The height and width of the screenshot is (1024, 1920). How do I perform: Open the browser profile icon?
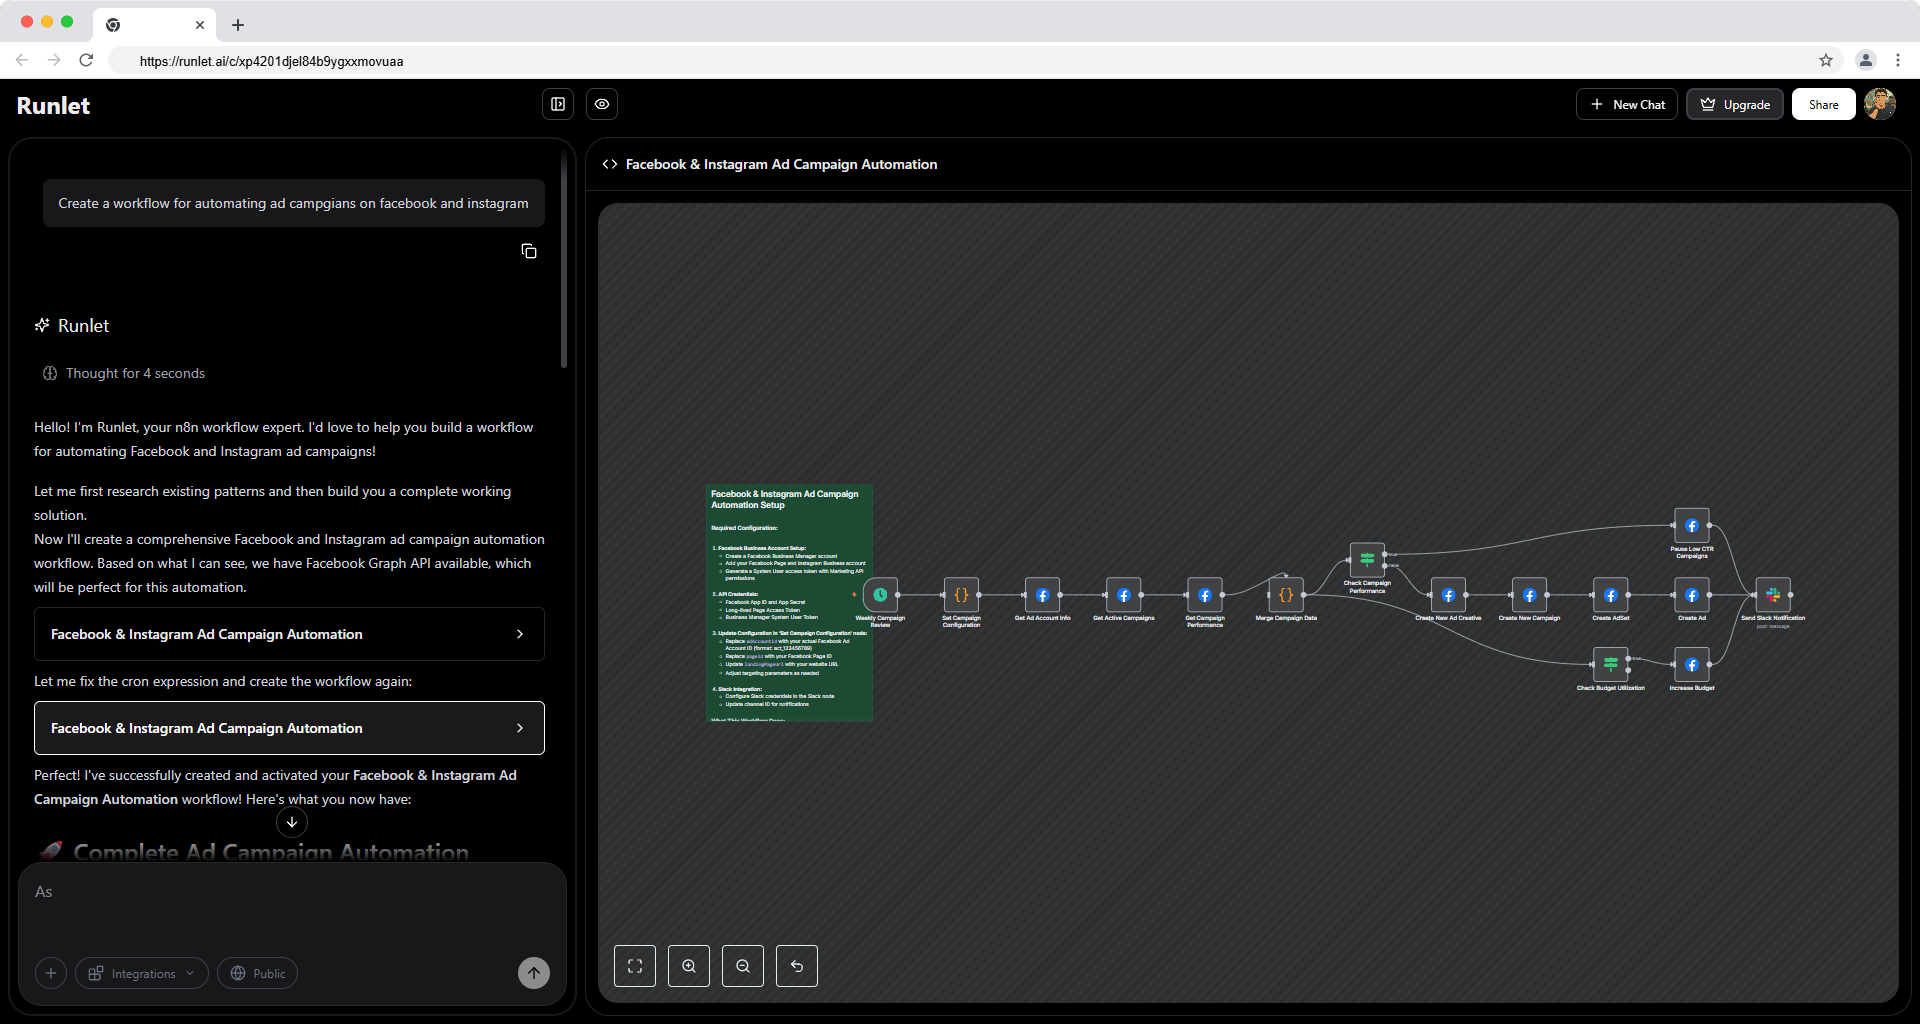click(1866, 60)
